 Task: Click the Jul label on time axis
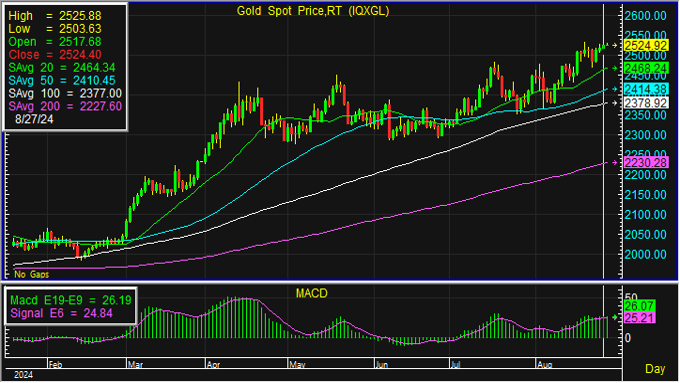coord(455,365)
